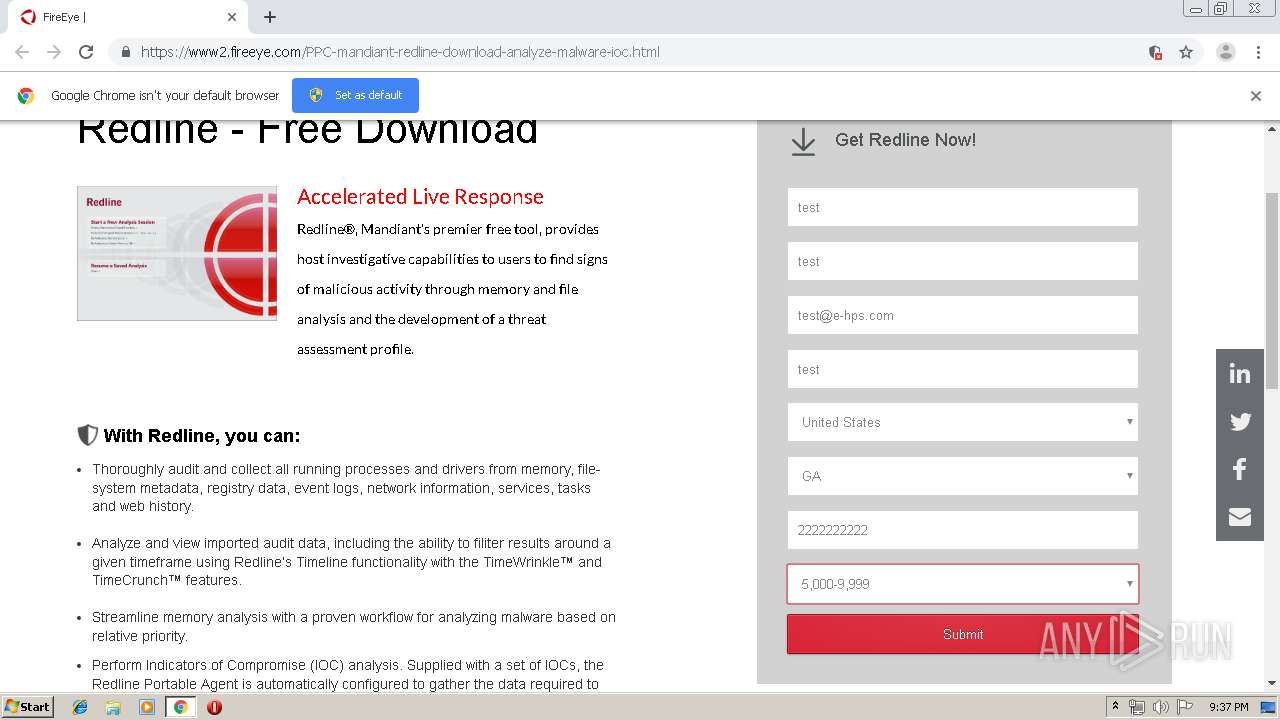Open the Windows Start menu
This screenshot has height=720, width=1280.
coord(27,707)
